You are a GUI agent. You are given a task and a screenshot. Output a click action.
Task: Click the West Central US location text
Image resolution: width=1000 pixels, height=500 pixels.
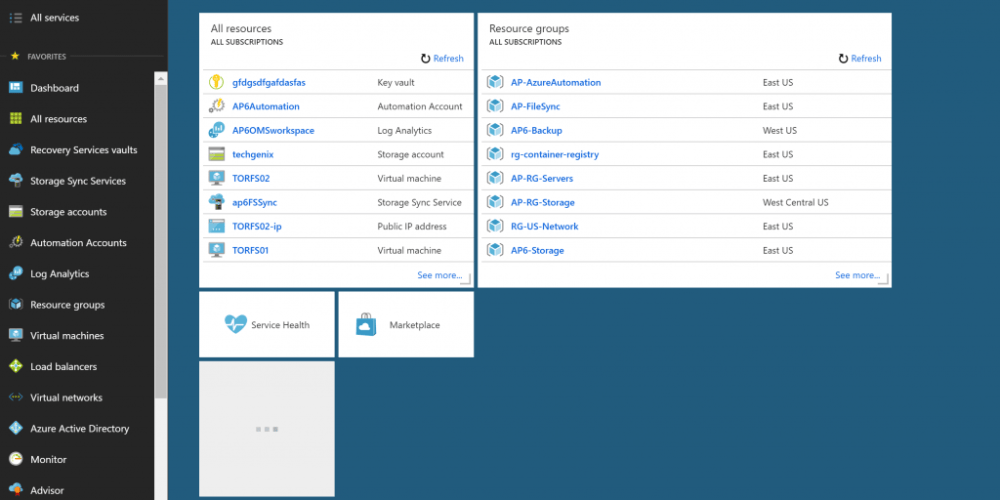tap(795, 203)
